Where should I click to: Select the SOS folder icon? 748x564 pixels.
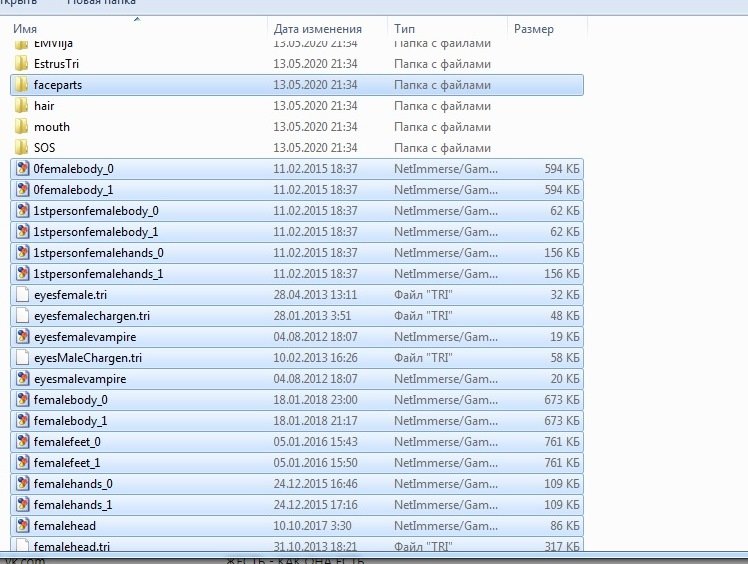pos(22,148)
